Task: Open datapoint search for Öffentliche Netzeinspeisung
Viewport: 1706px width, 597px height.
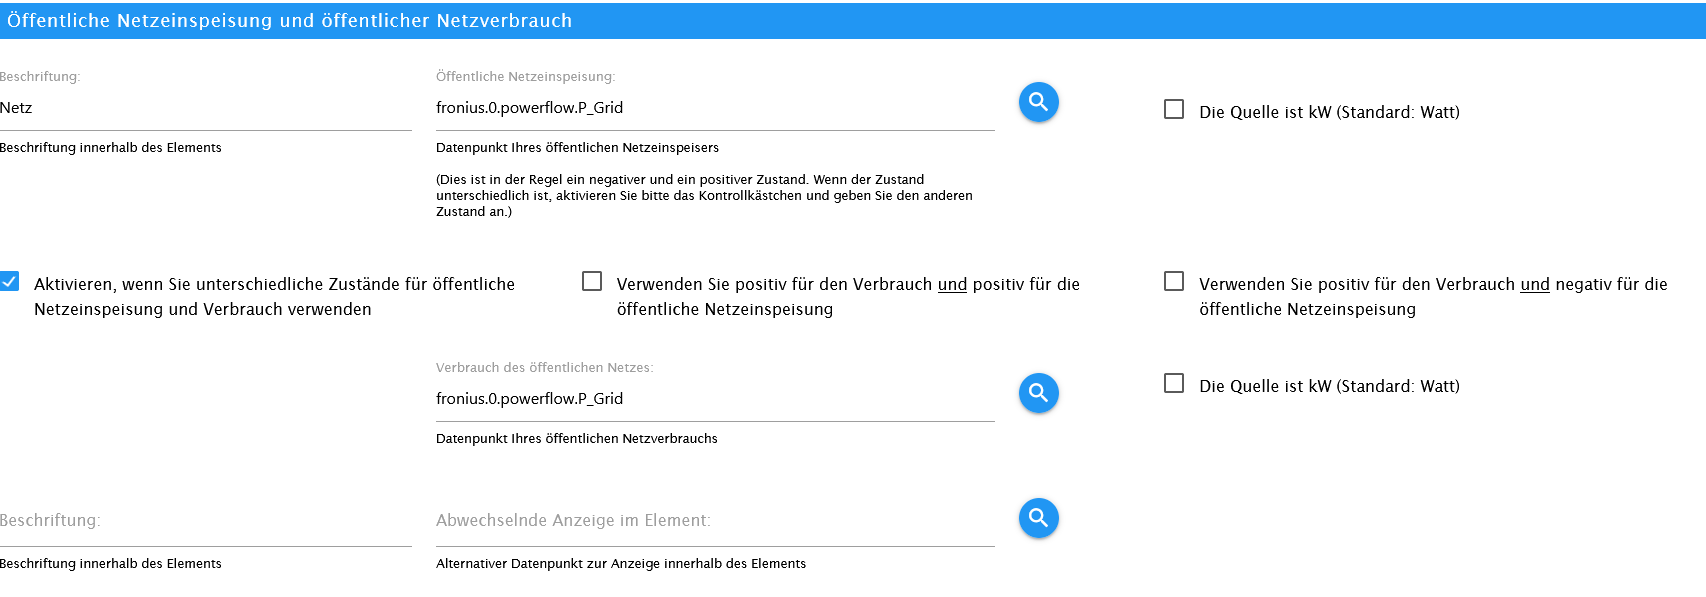Action: click(1038, 102)
